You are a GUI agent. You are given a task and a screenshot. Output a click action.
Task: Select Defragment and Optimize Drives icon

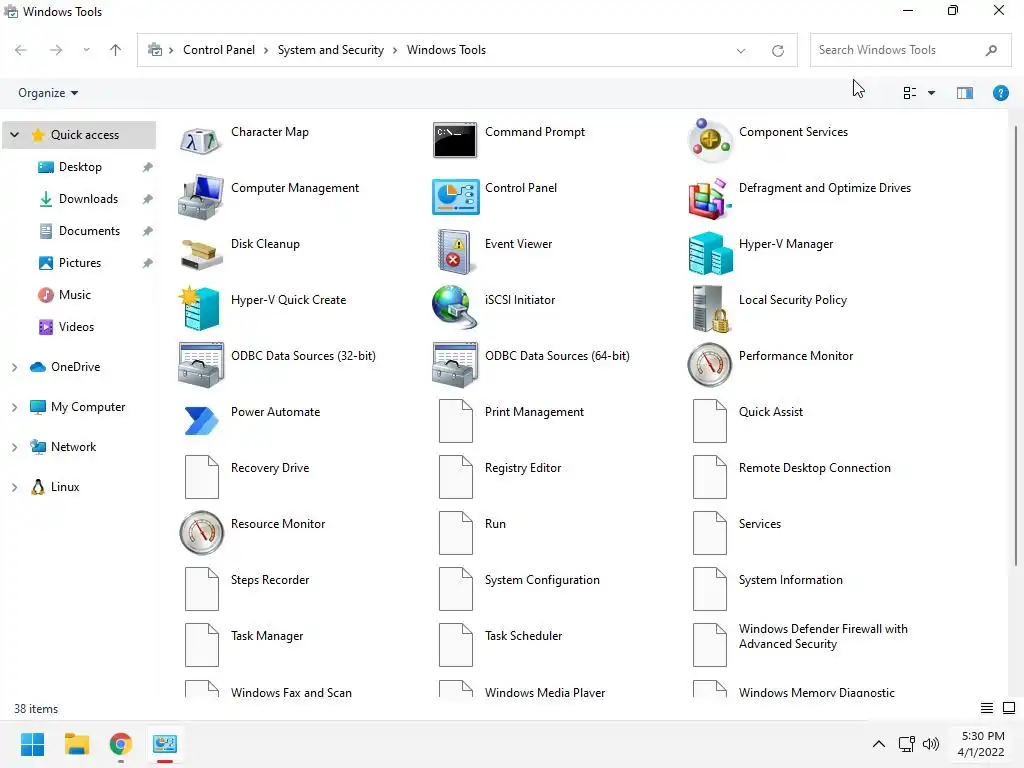pyautogui.click(x=709, y=198)
